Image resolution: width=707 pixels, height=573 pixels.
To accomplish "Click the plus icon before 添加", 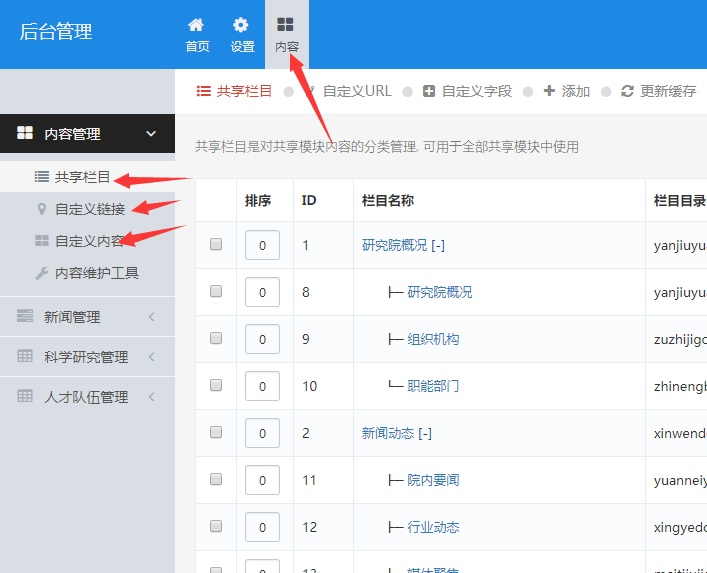I will coord(549,91).
